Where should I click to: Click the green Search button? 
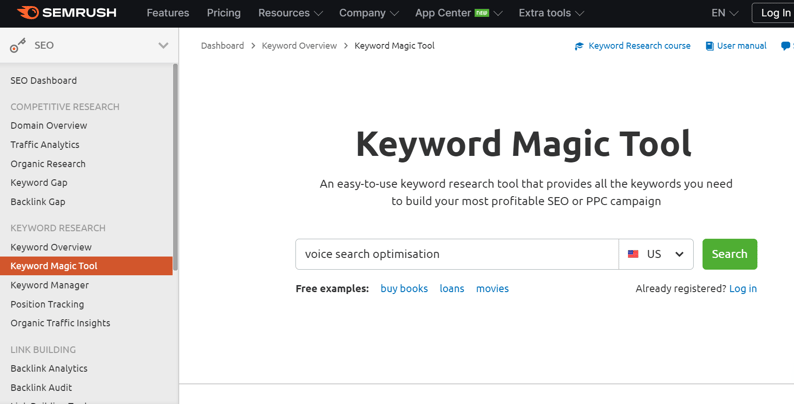point(730,254)
